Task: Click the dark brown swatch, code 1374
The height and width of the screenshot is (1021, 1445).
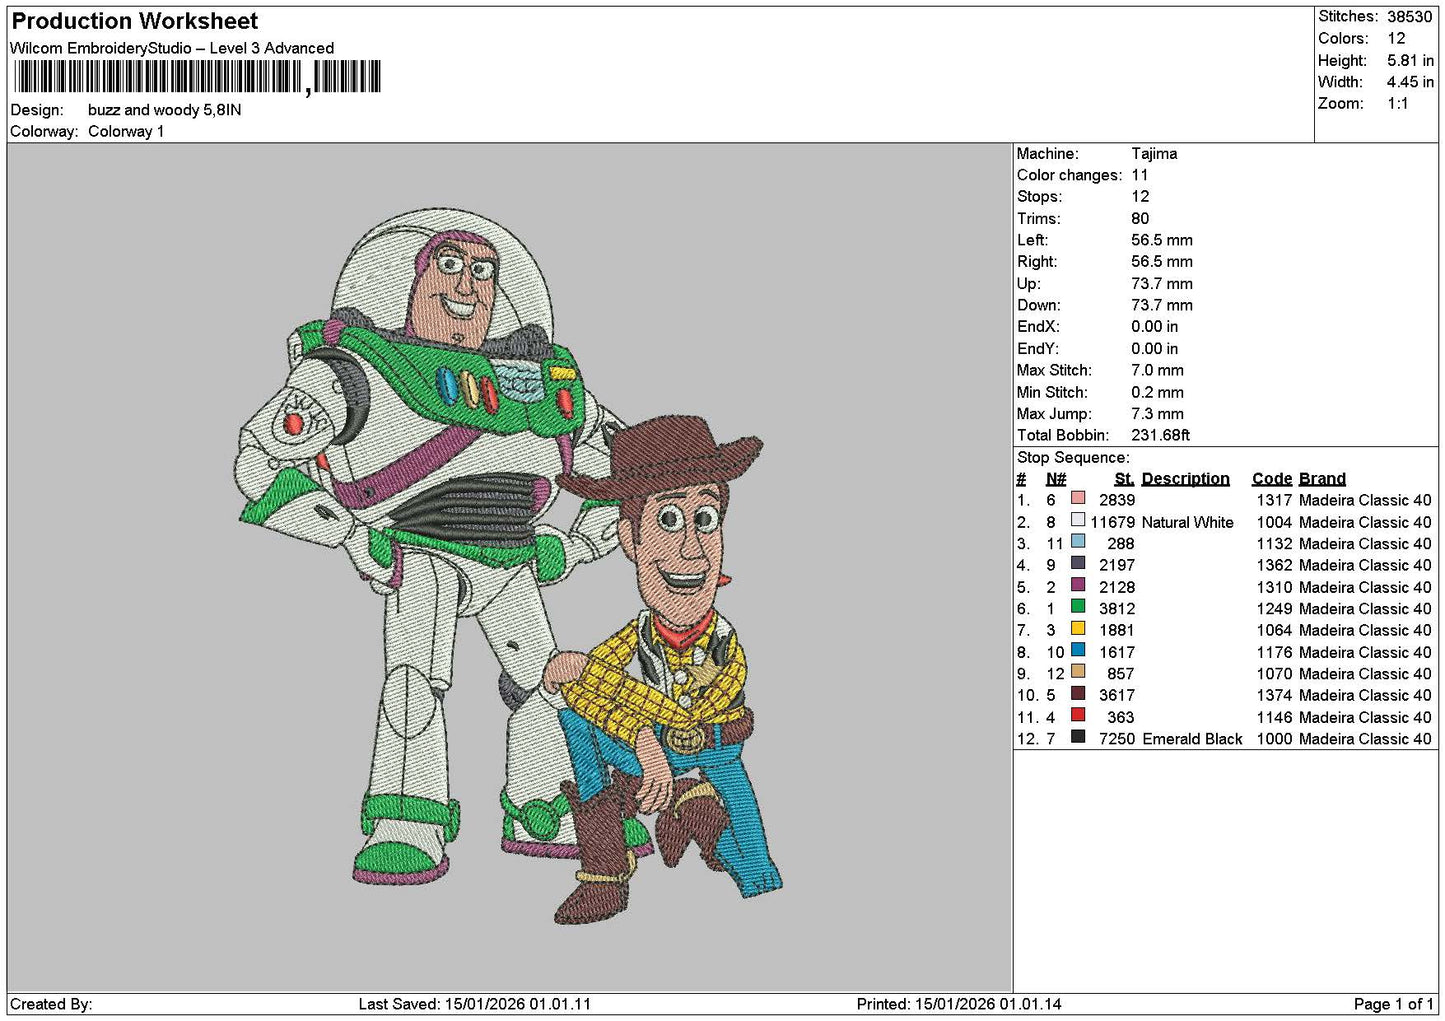Action: click(x=1078, y=693)
